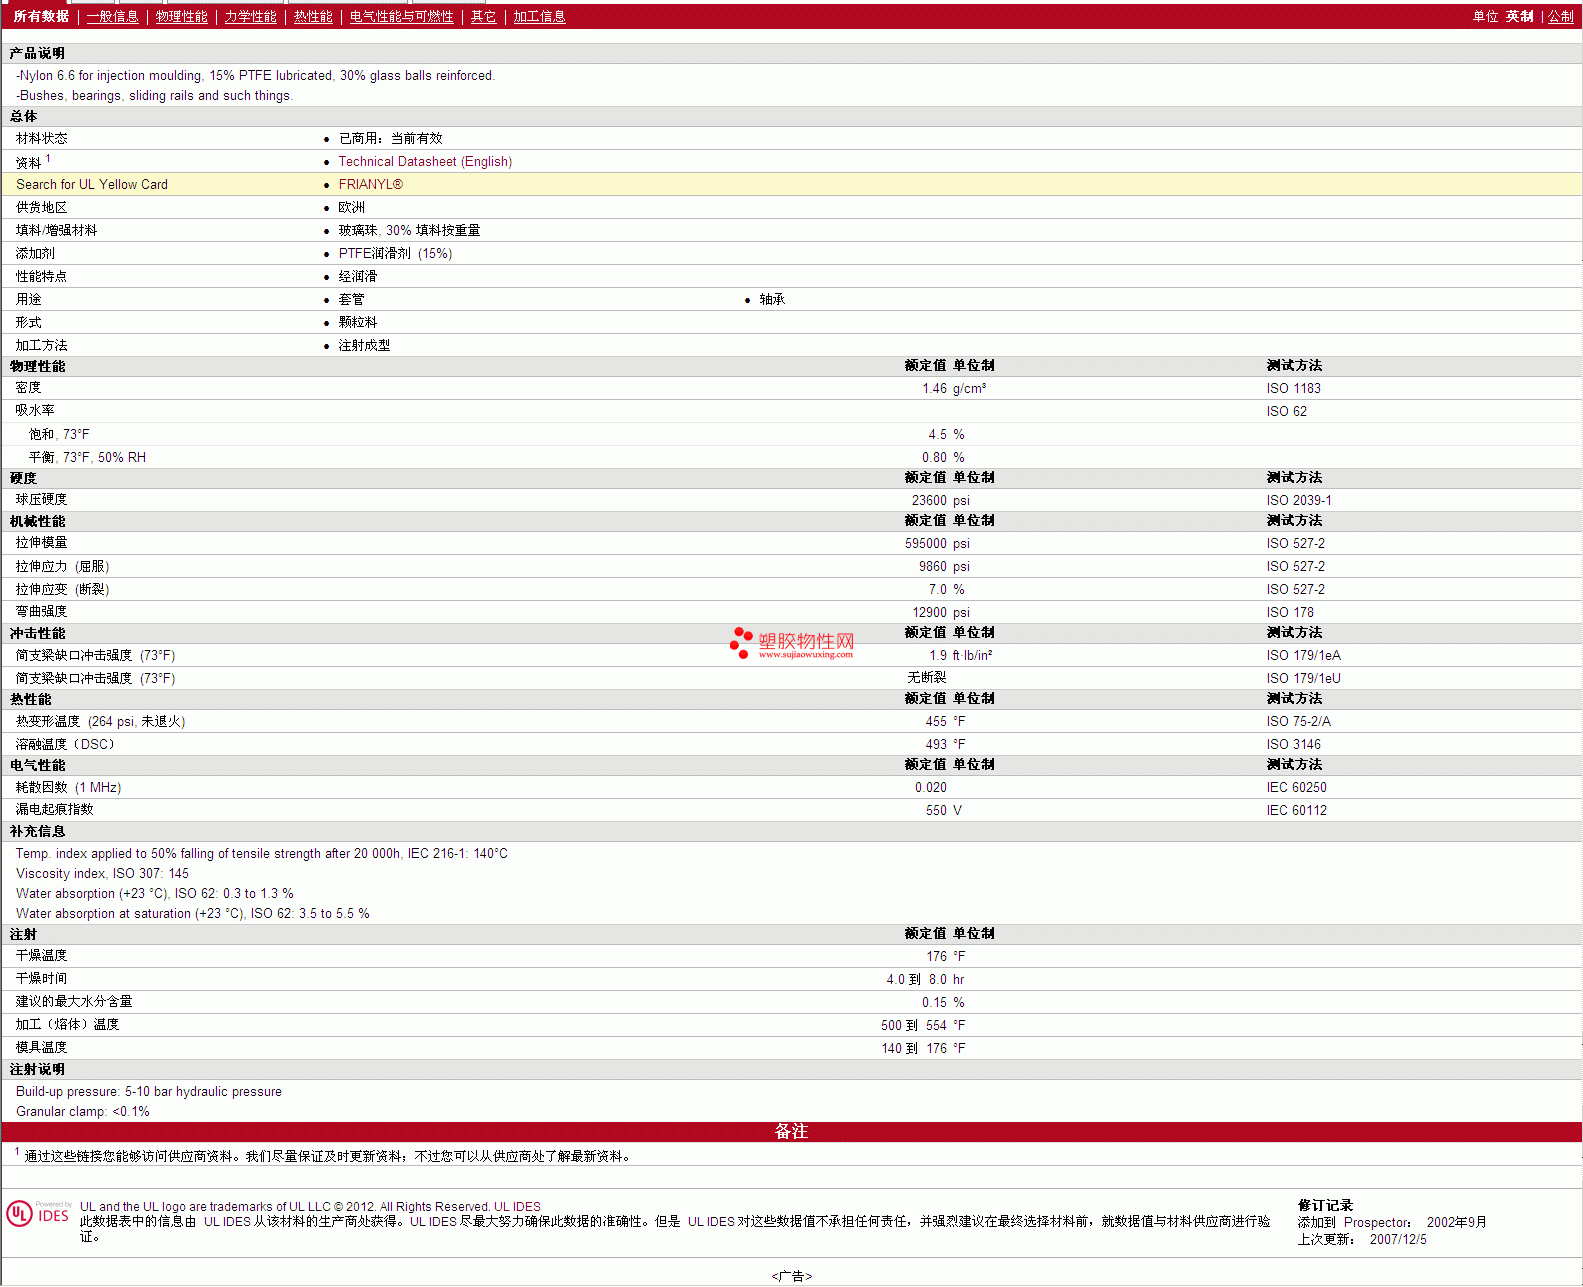This screenshot has width=1583, height=1287.
Task: Switch to the 一般信息 tab
Action: 112,16
